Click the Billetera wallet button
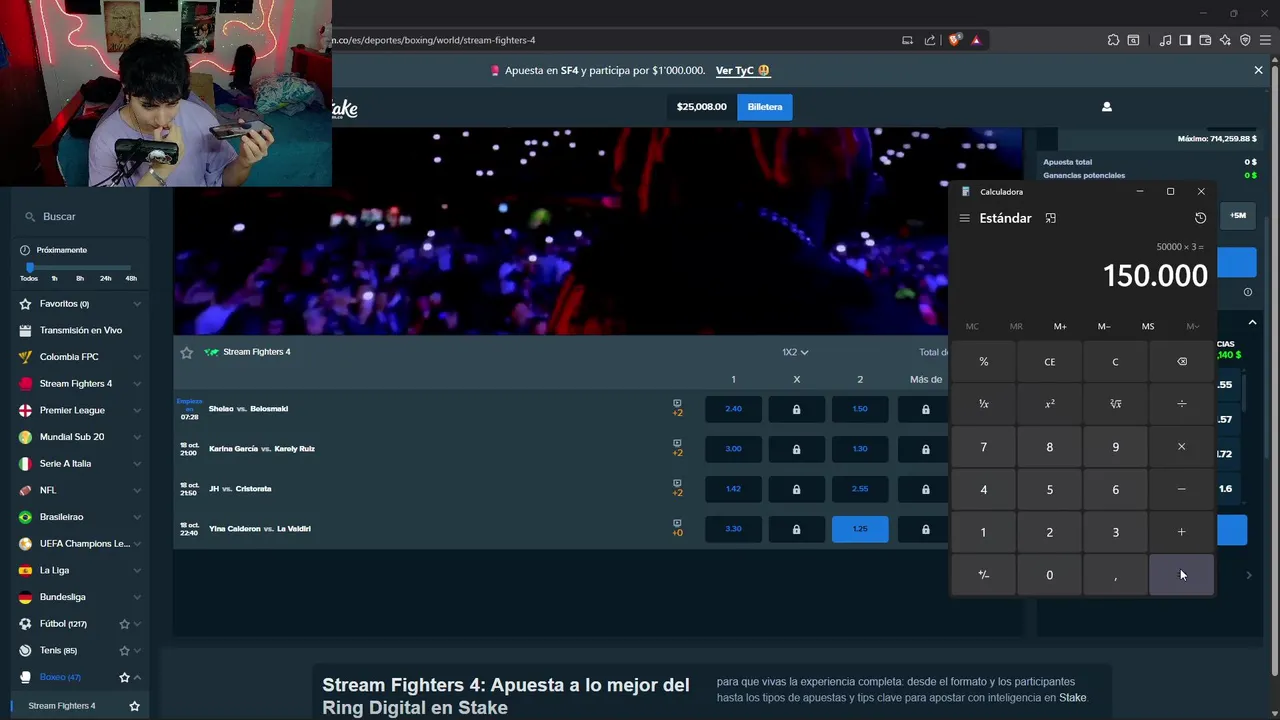 coord(765,107)
